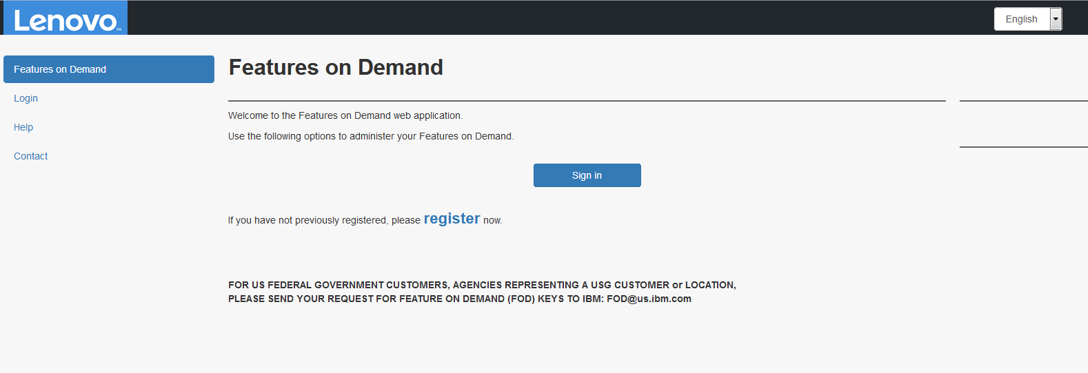
Task: Expand the language selector arrow button
Action: [x=1056, y=19]
